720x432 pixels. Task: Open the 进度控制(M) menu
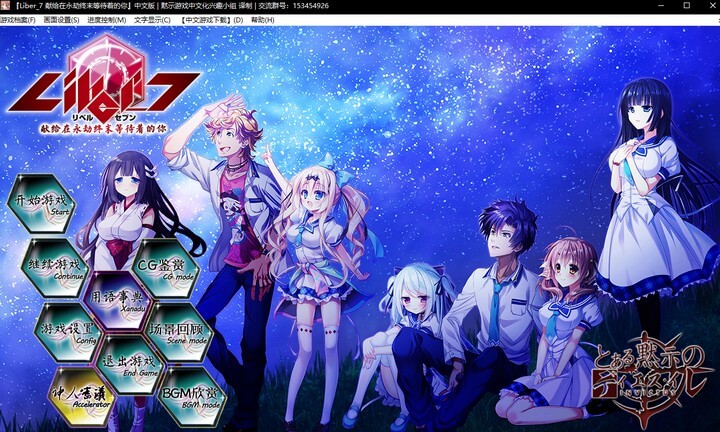pos(107,20)
